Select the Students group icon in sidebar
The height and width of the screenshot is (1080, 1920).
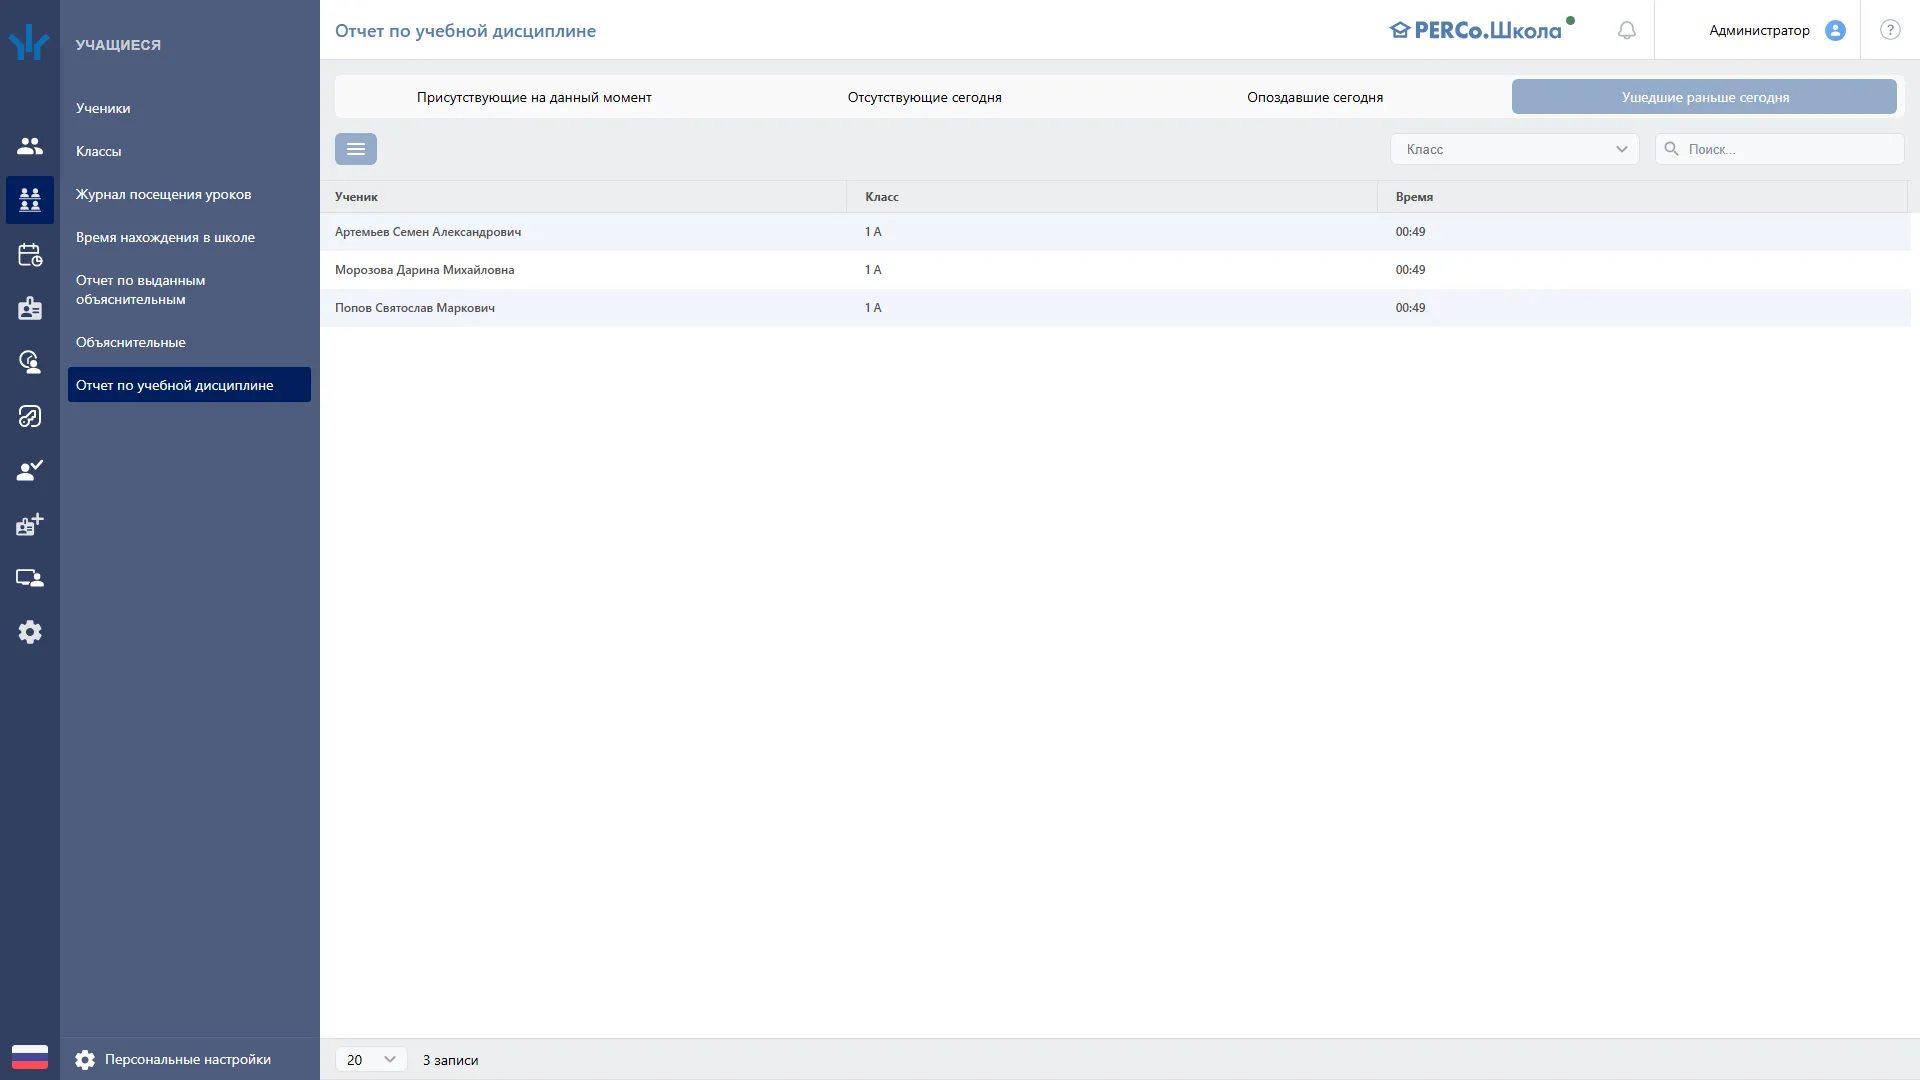(x=30, y=200)
